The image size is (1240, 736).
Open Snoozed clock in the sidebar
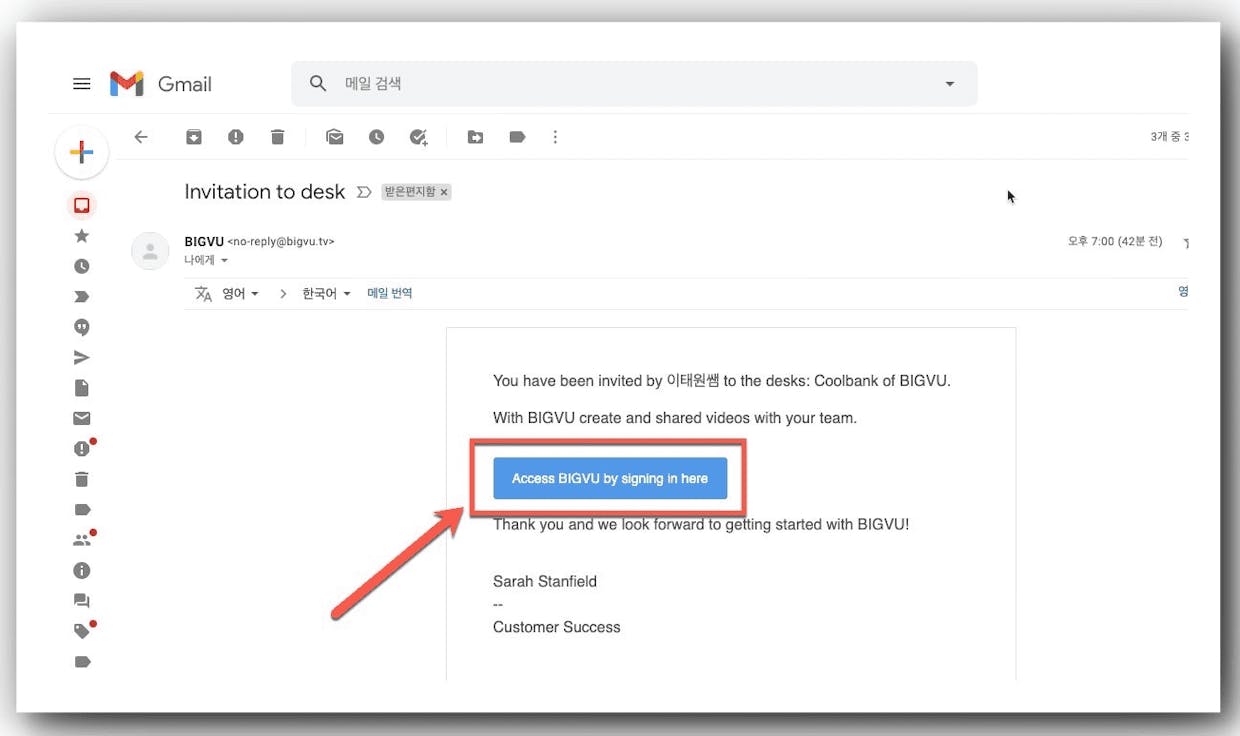point(82,266)
